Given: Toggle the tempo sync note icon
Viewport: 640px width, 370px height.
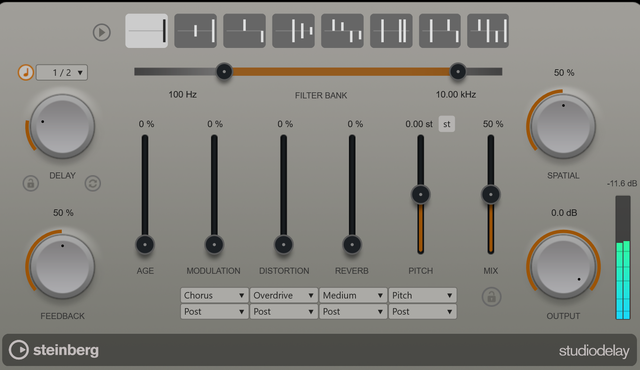Looking at the screenshot, I should pyautogui.click(x=26, y=73).
